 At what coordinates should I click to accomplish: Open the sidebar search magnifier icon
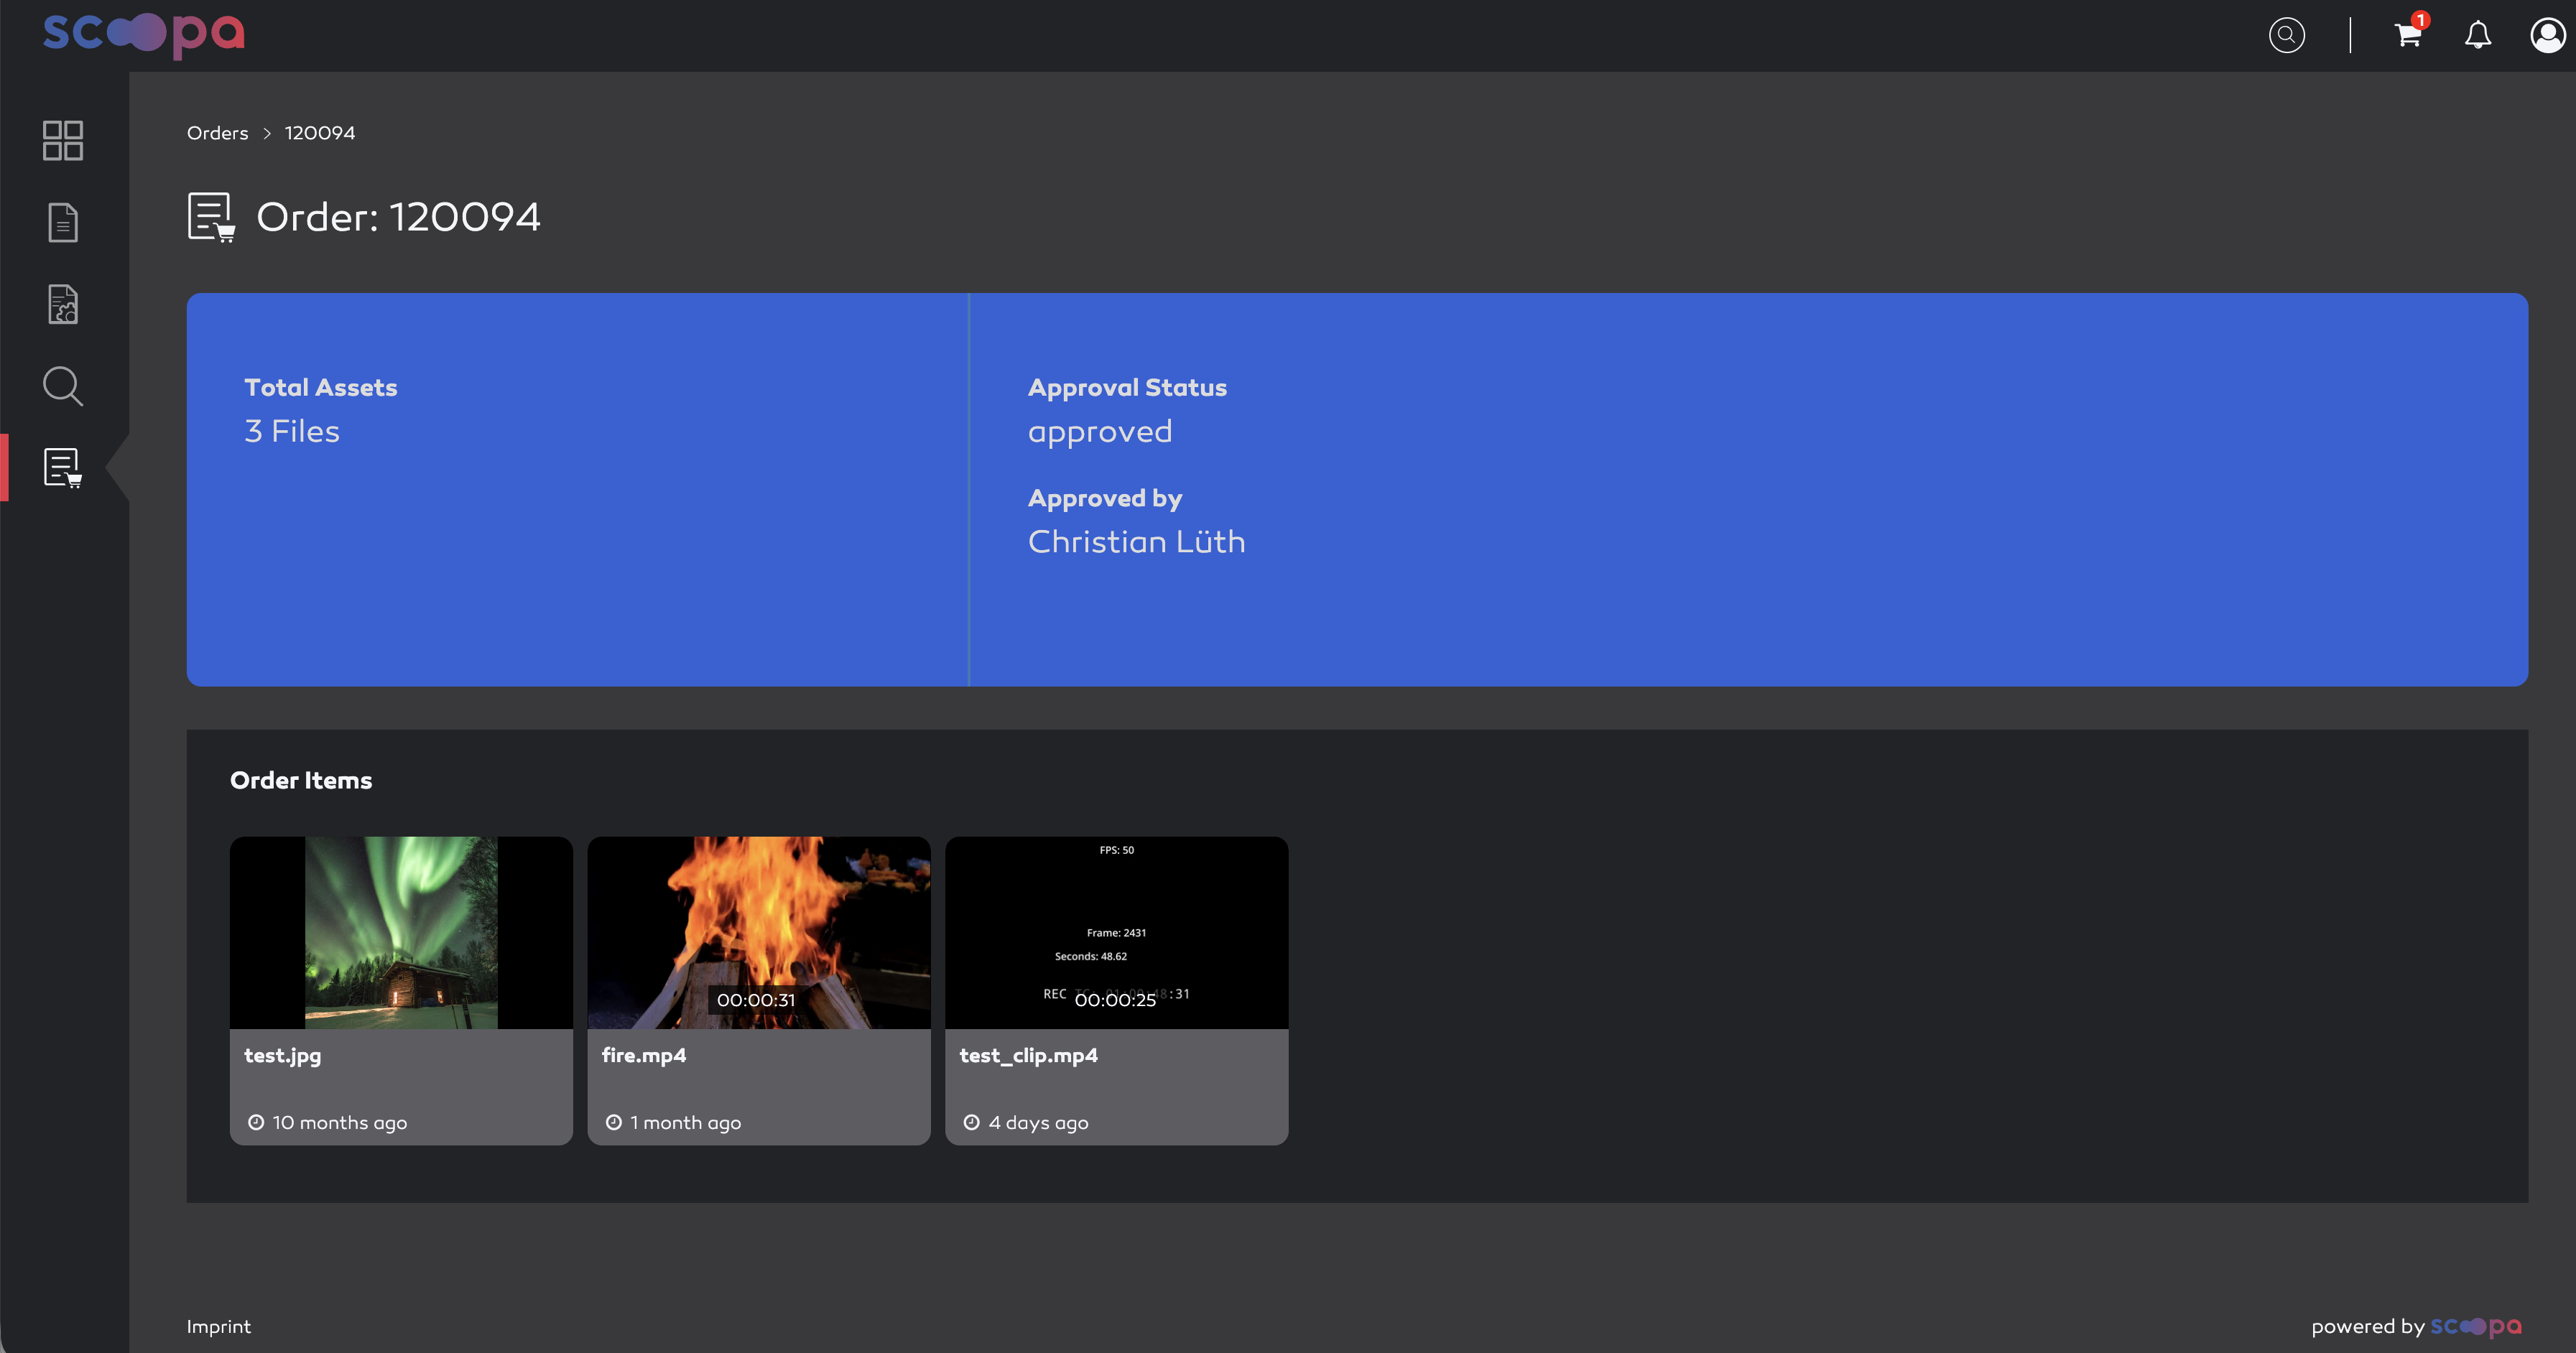pyautogui.click(x=63, y=386)
